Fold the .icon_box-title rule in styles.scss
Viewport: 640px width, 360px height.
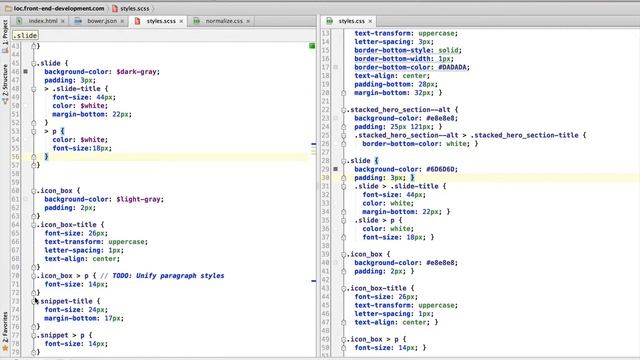click(33, 225)
